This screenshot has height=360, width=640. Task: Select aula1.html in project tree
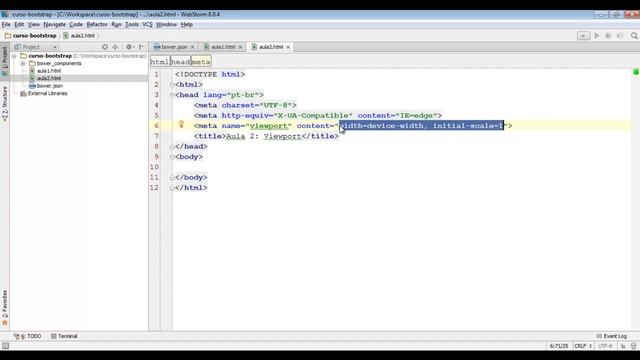tap(45, 71)
